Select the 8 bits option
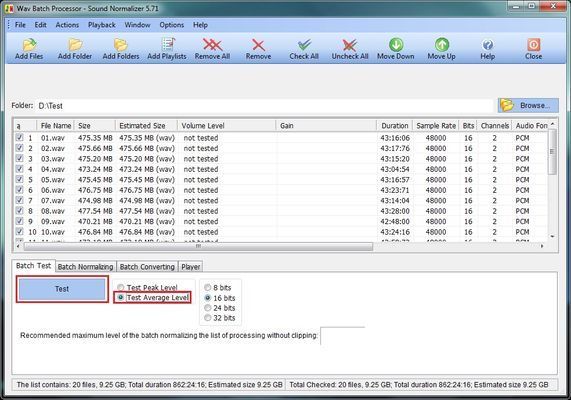This screenshot has height=400, width=571. (208, 287)
